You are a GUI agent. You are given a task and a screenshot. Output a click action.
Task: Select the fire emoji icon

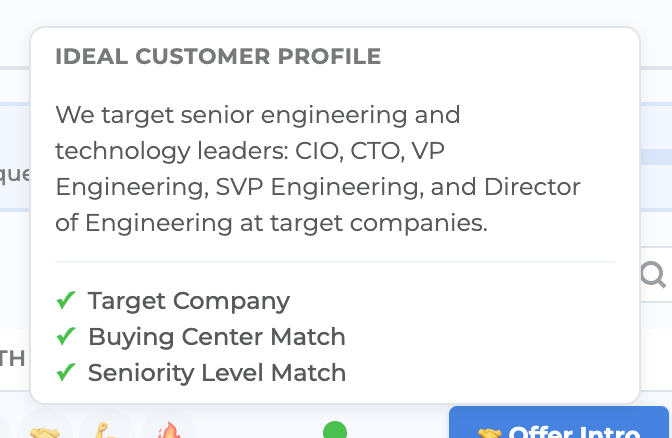[168, 430]
